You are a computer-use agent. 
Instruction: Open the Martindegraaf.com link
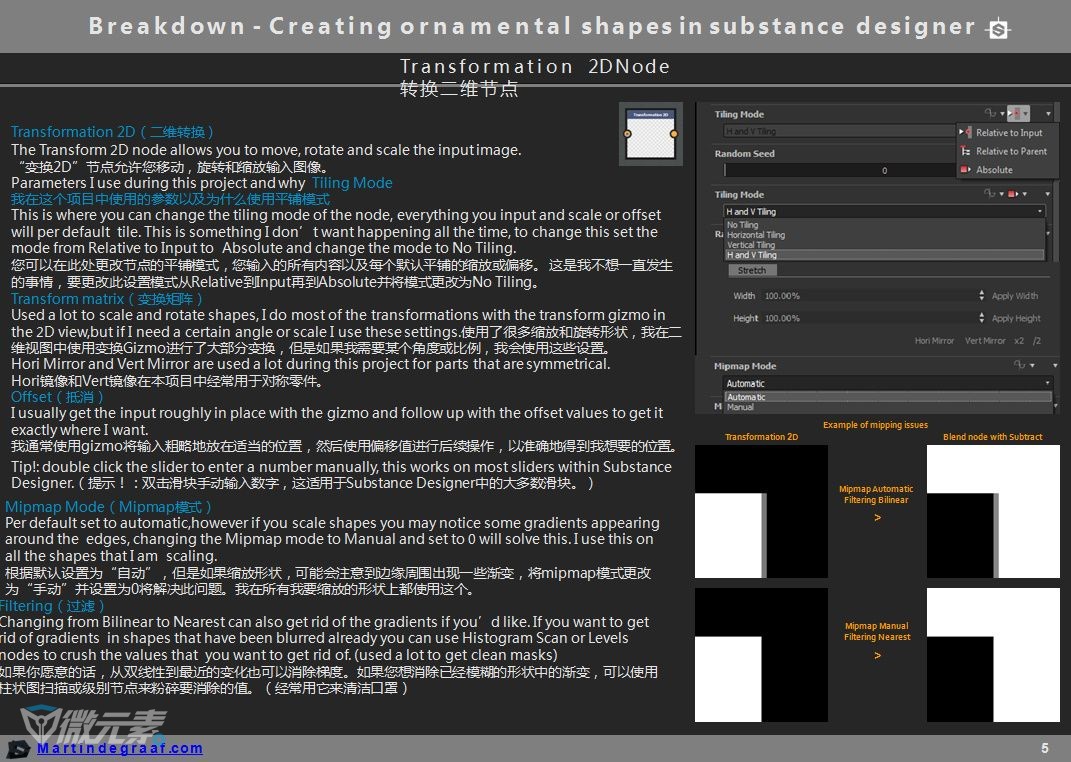pos(120,748)
